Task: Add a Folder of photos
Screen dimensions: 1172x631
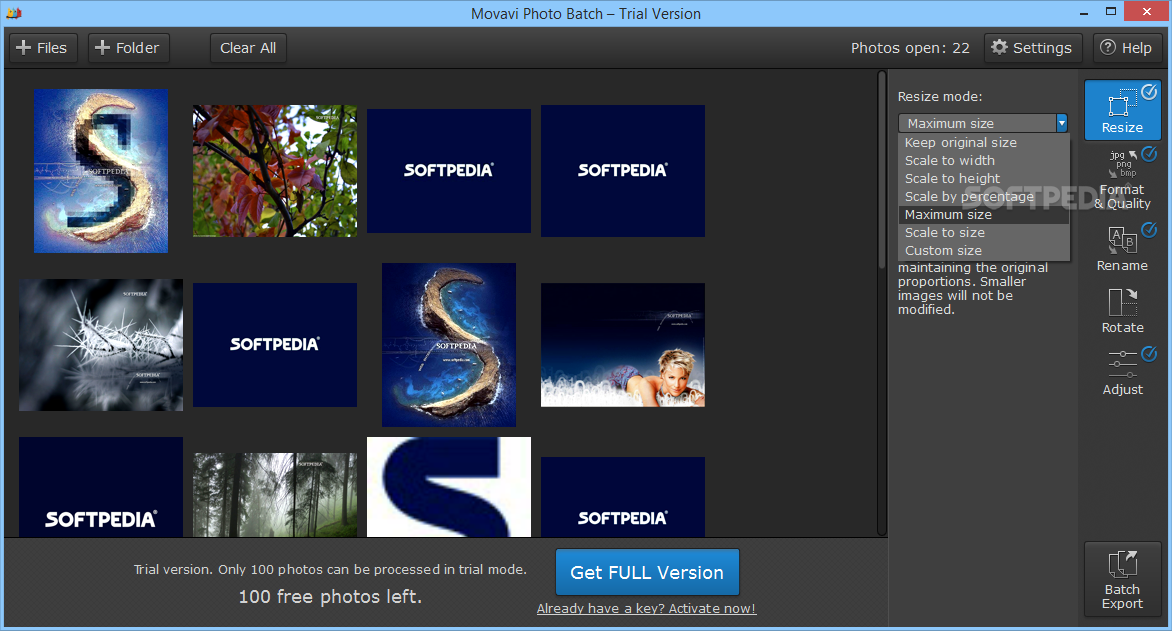Action: coord(128,48)
